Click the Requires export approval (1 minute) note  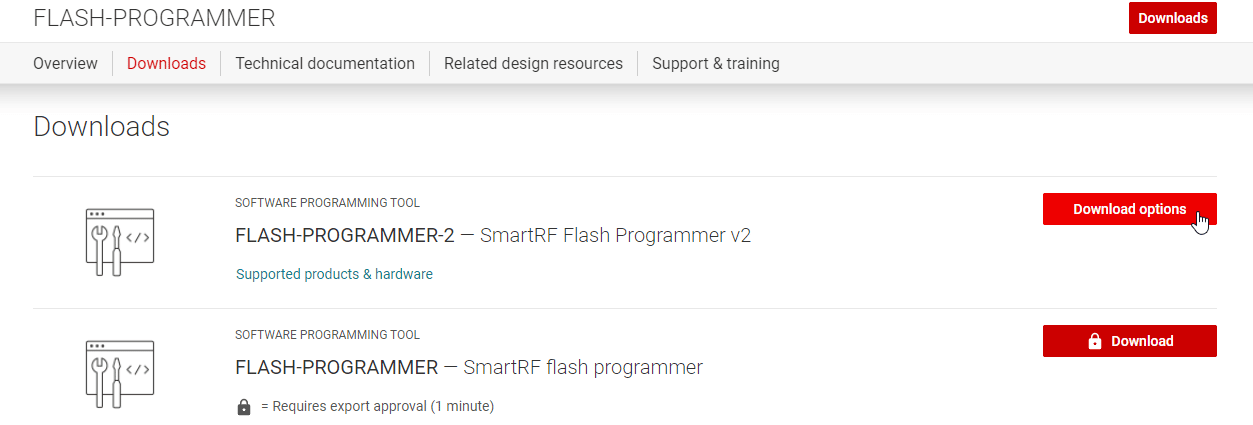pos(377,406)
